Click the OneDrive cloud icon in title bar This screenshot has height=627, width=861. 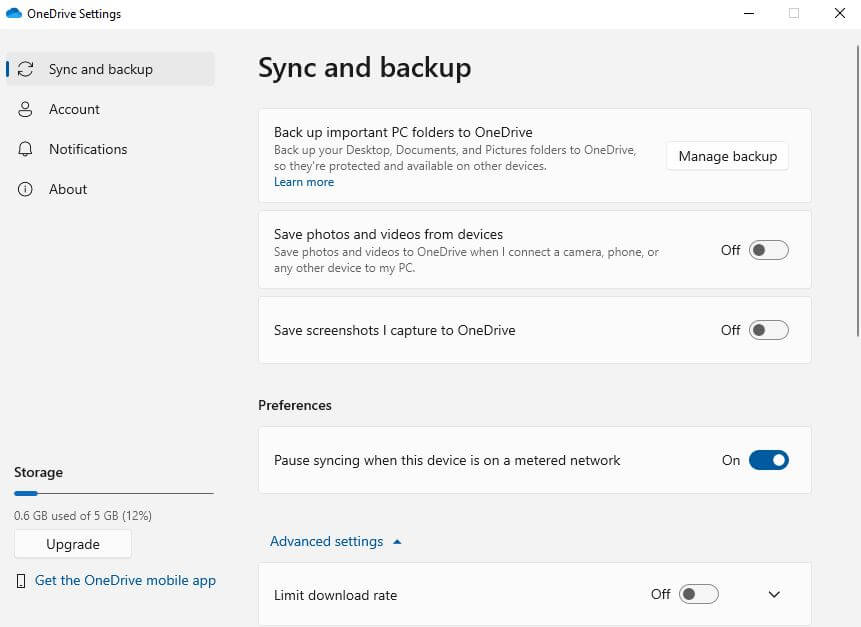coord(14,14)
